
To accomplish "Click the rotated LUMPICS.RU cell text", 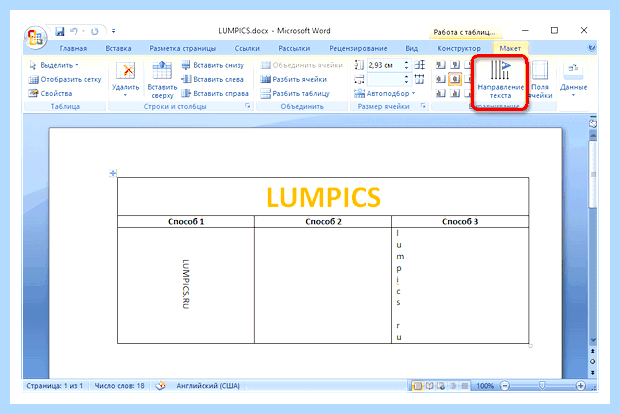I will click(x=186, y=284).
